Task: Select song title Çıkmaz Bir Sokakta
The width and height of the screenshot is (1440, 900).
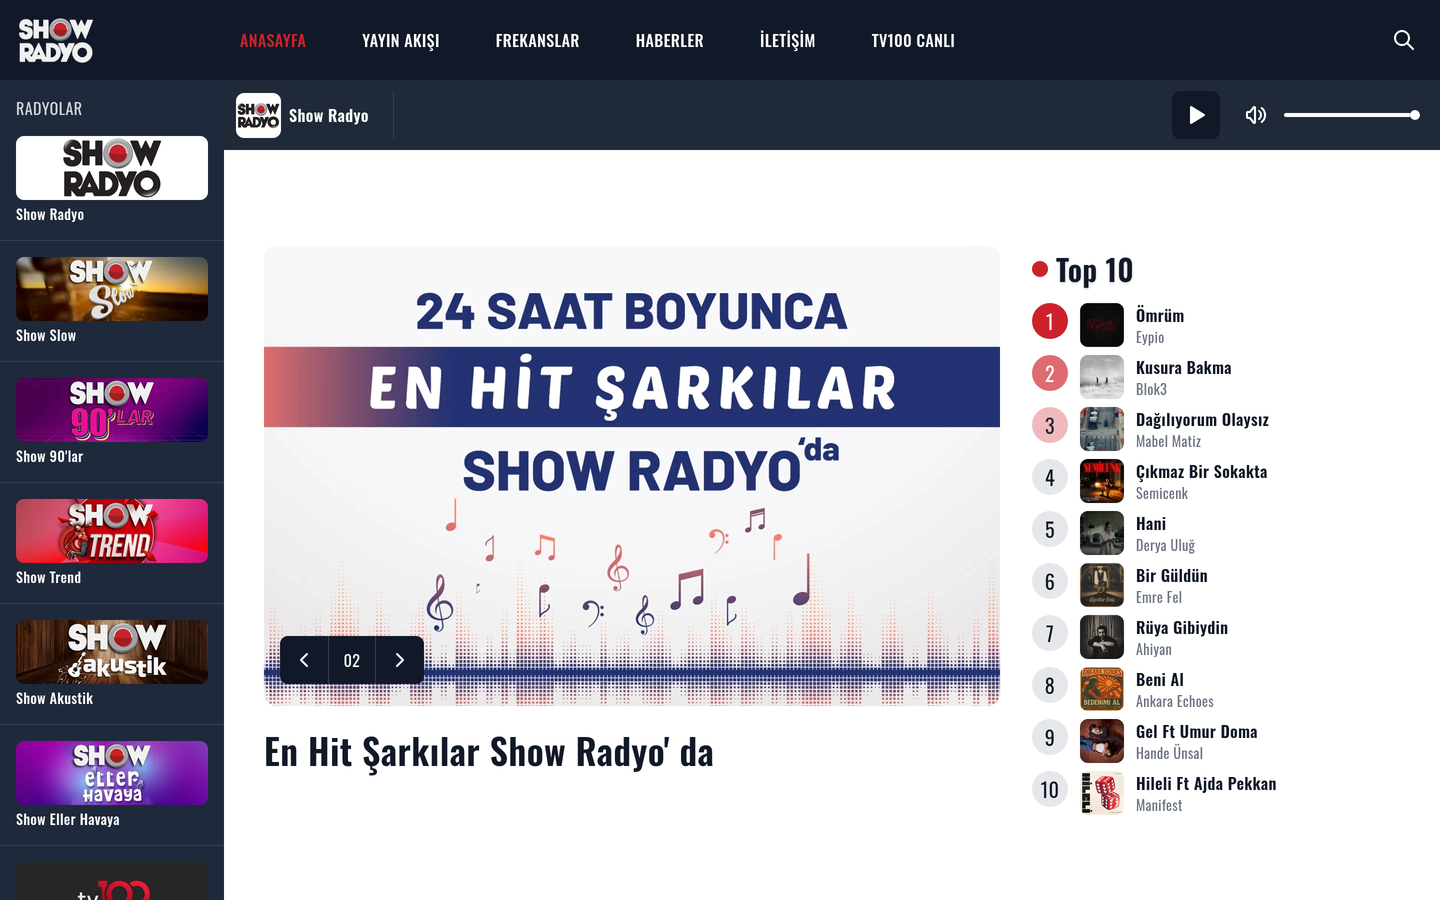Action: pyautogui.click(x=1202, y=471)
